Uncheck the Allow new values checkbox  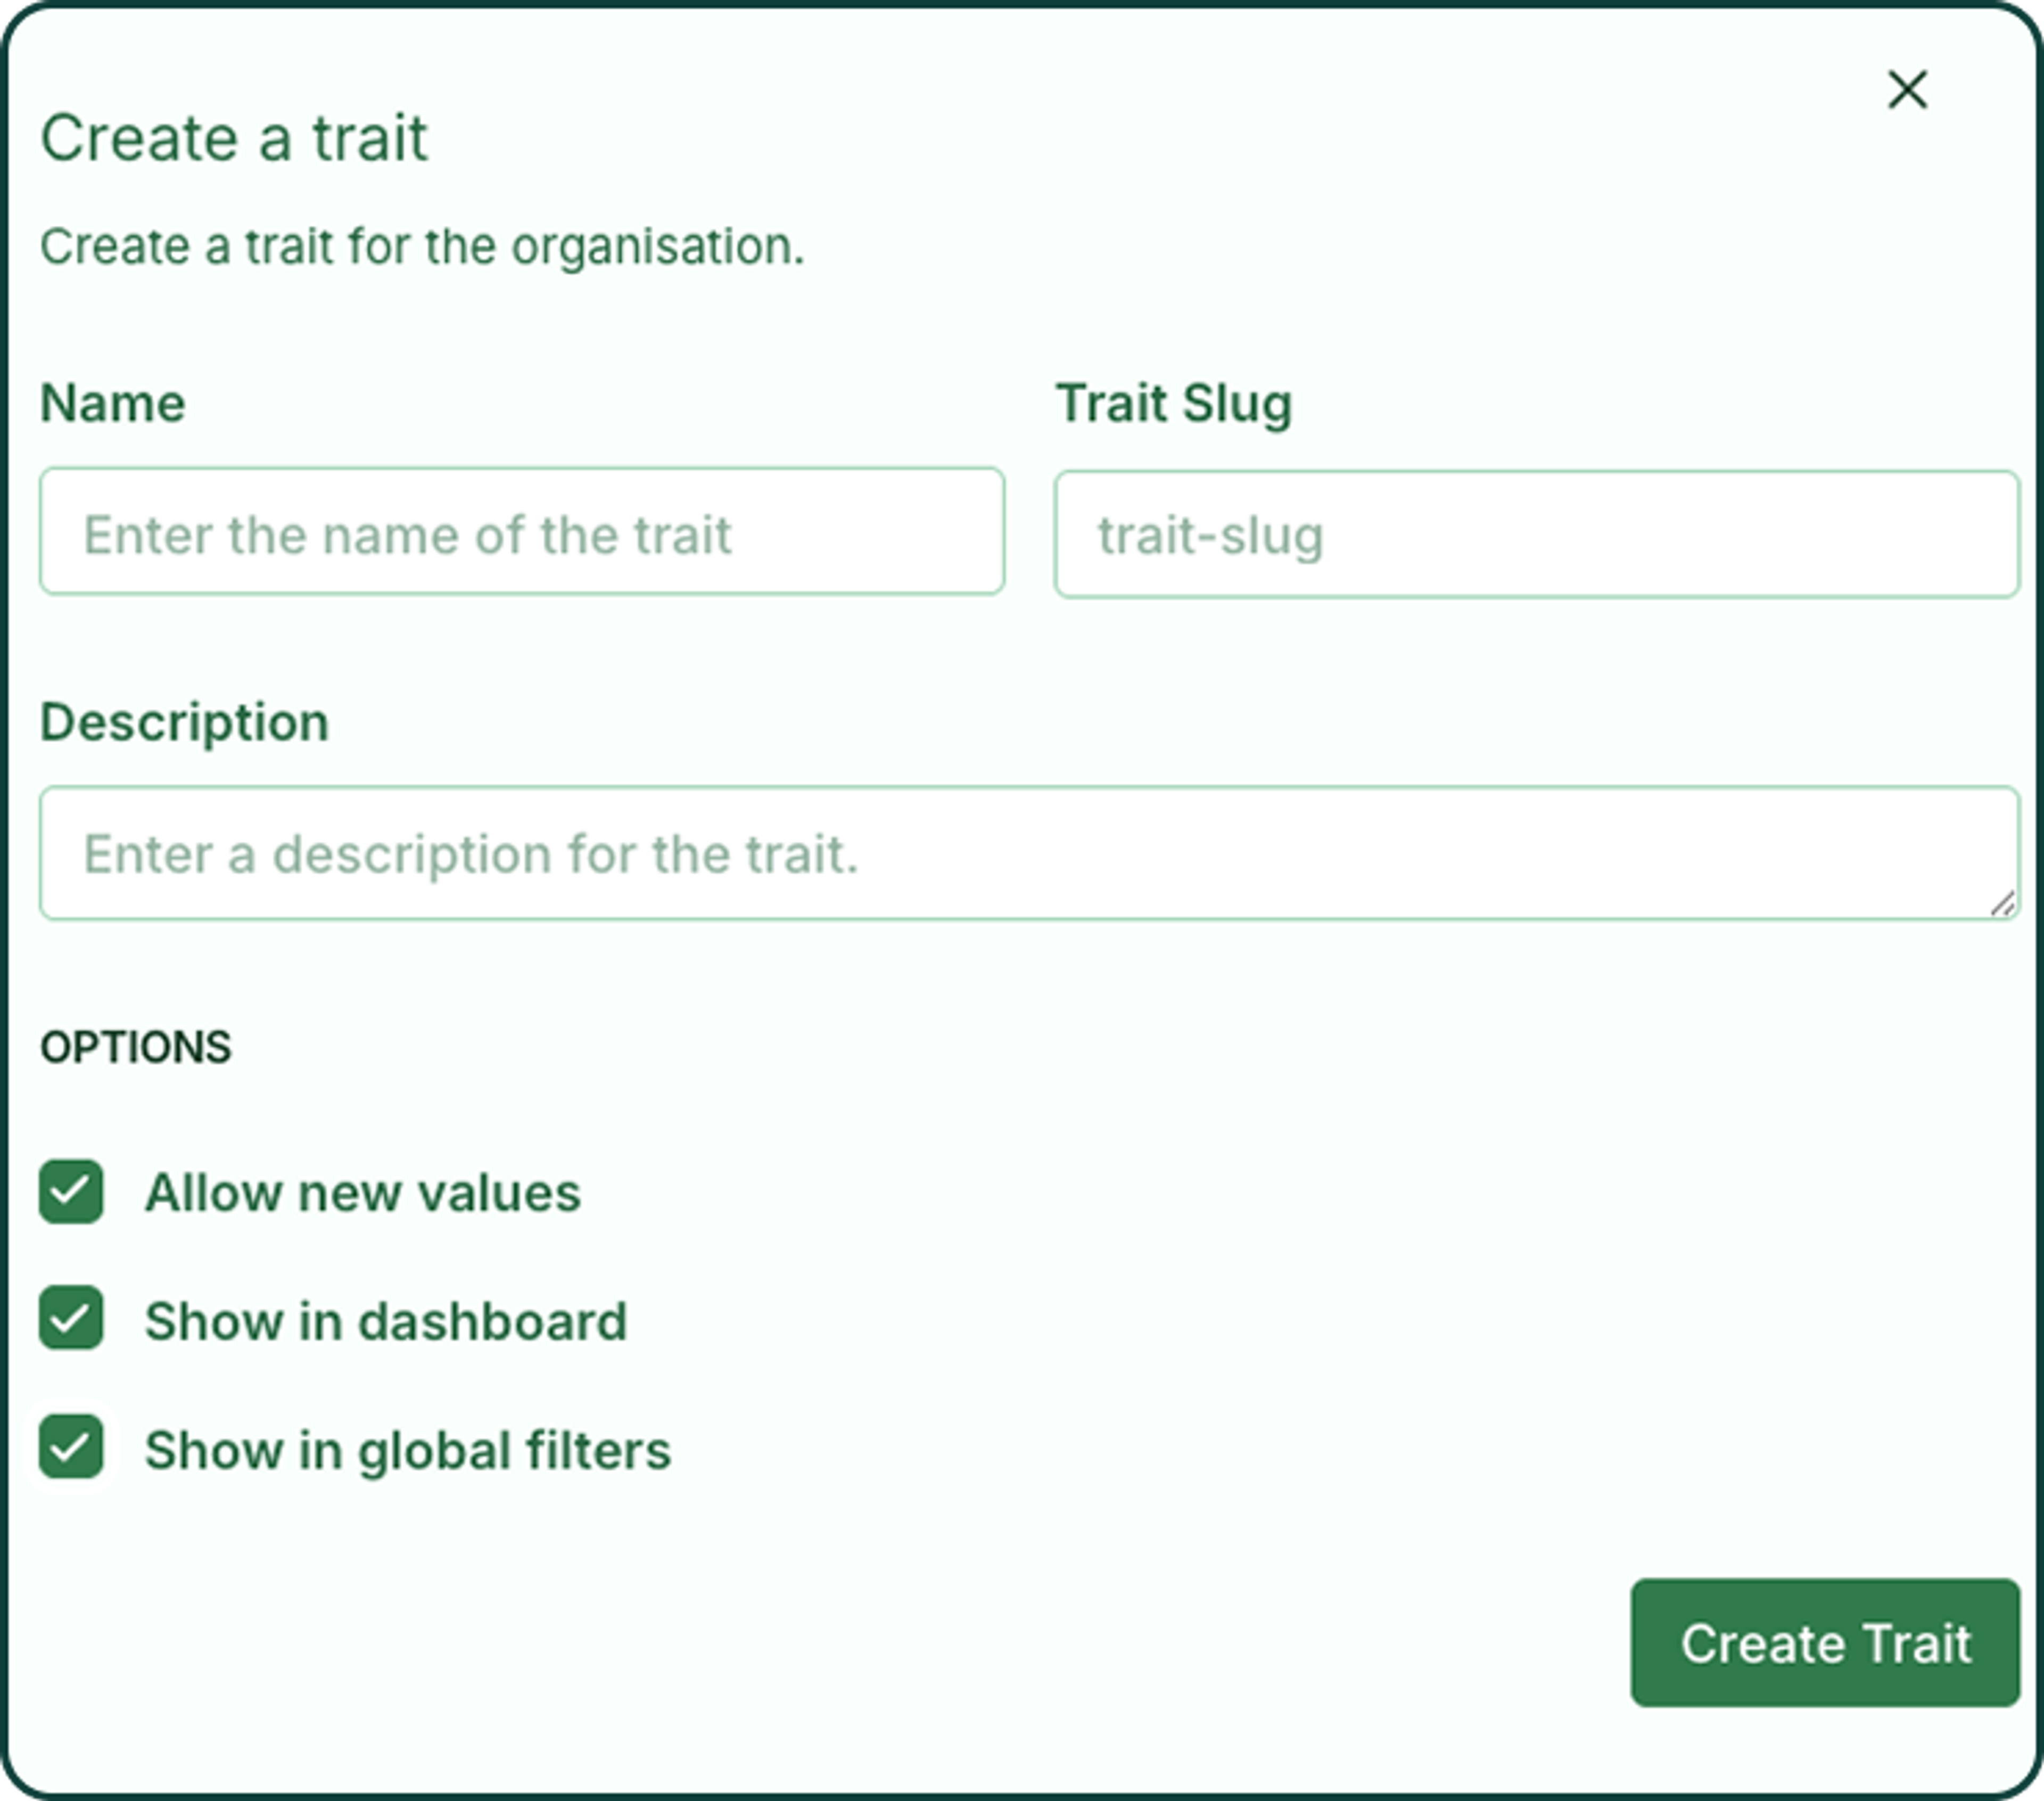click(71, 1191)
